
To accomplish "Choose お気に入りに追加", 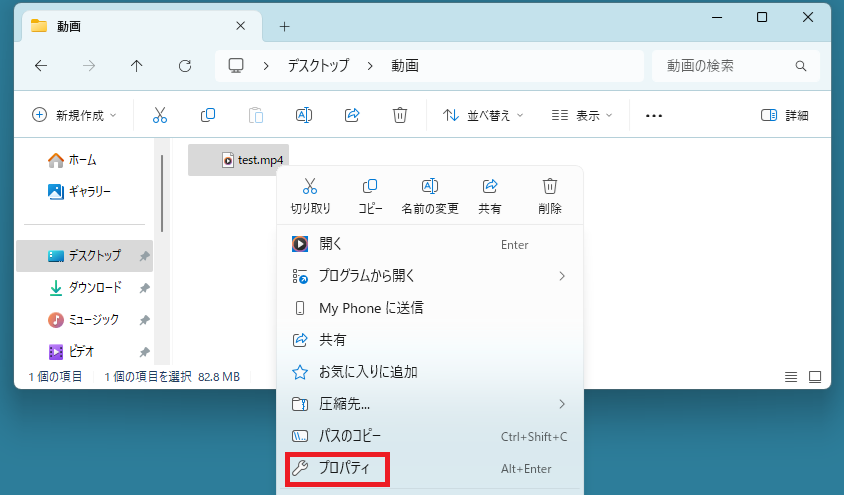I will [x=430, y=372].
